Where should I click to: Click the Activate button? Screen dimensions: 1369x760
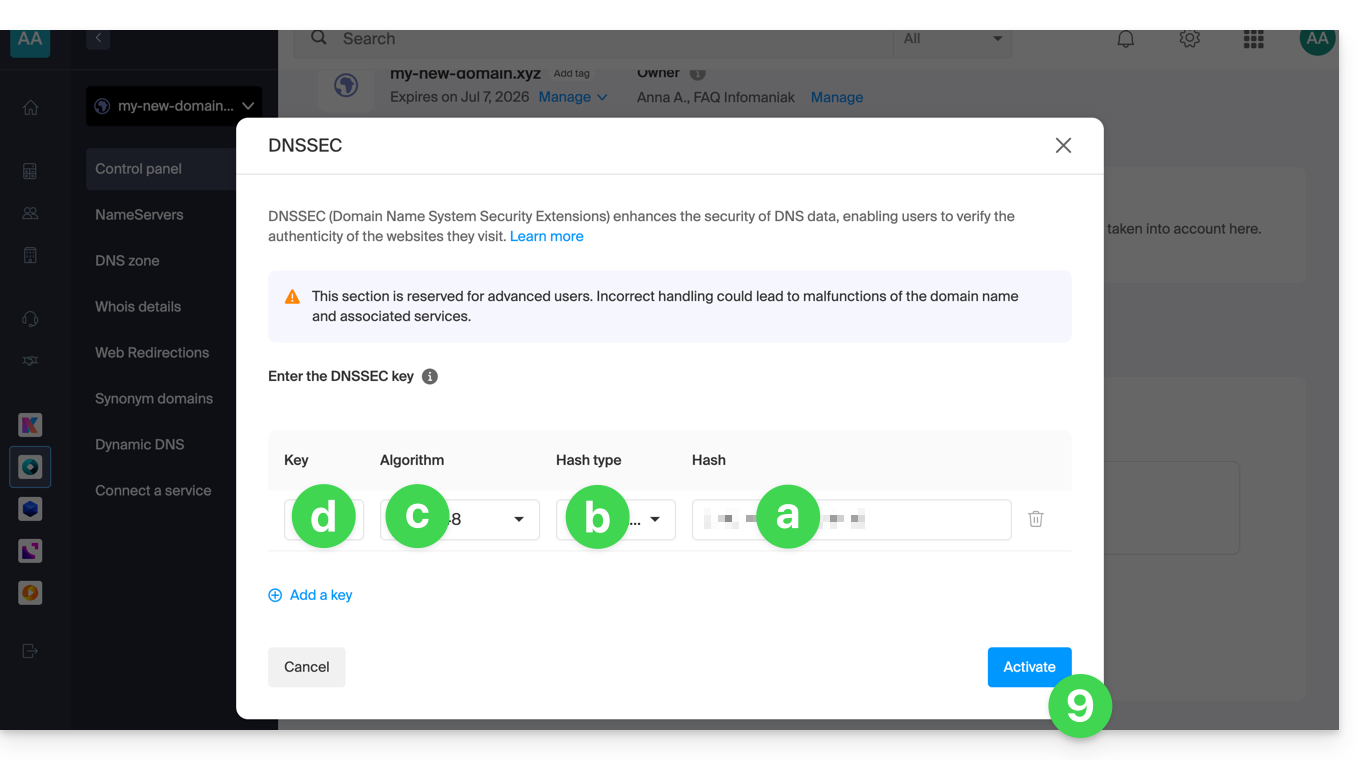click(x=1028, y=667)
